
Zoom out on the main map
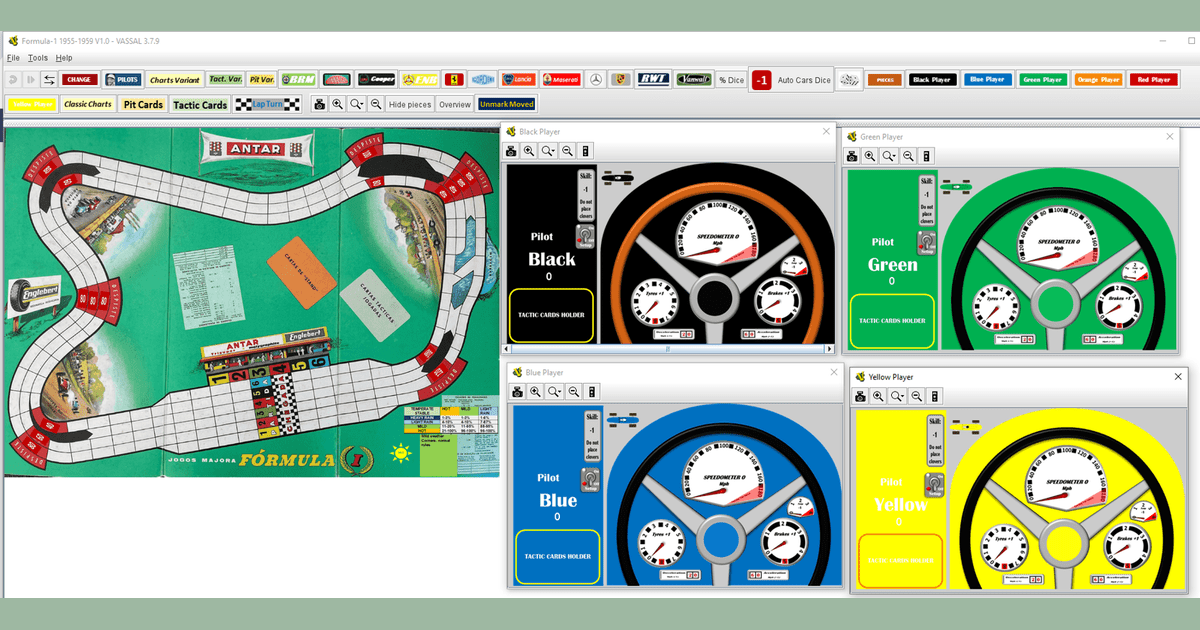376,104
